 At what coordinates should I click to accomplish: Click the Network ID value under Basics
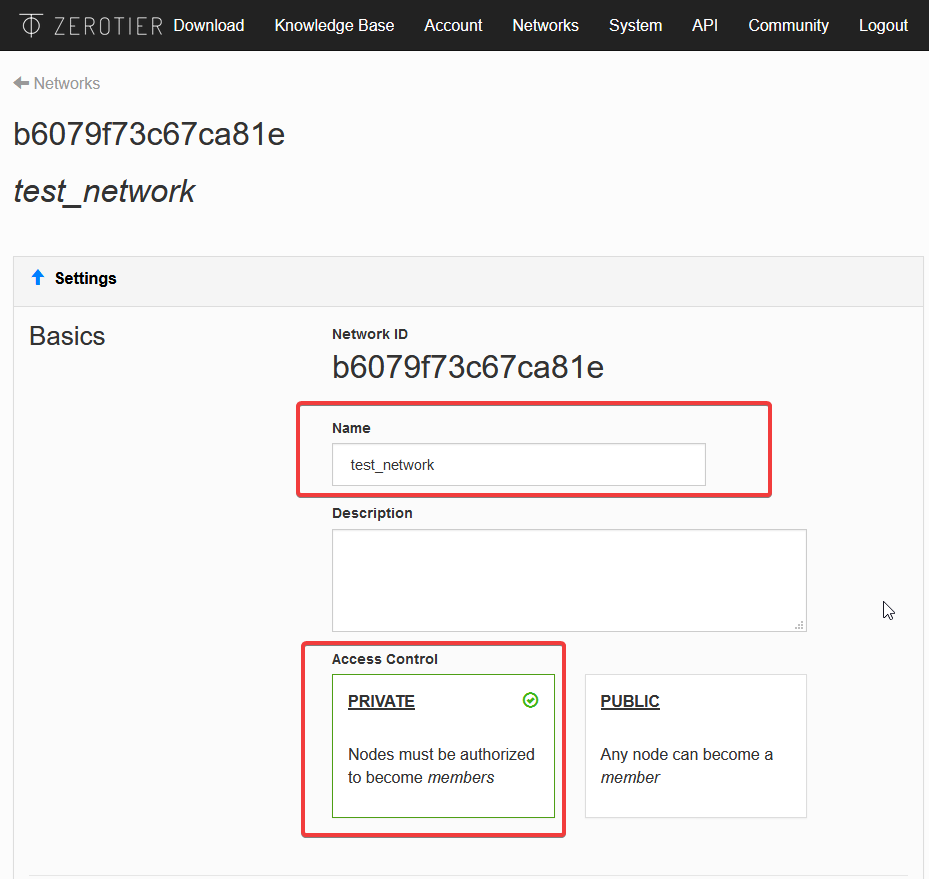pos(467,367)
